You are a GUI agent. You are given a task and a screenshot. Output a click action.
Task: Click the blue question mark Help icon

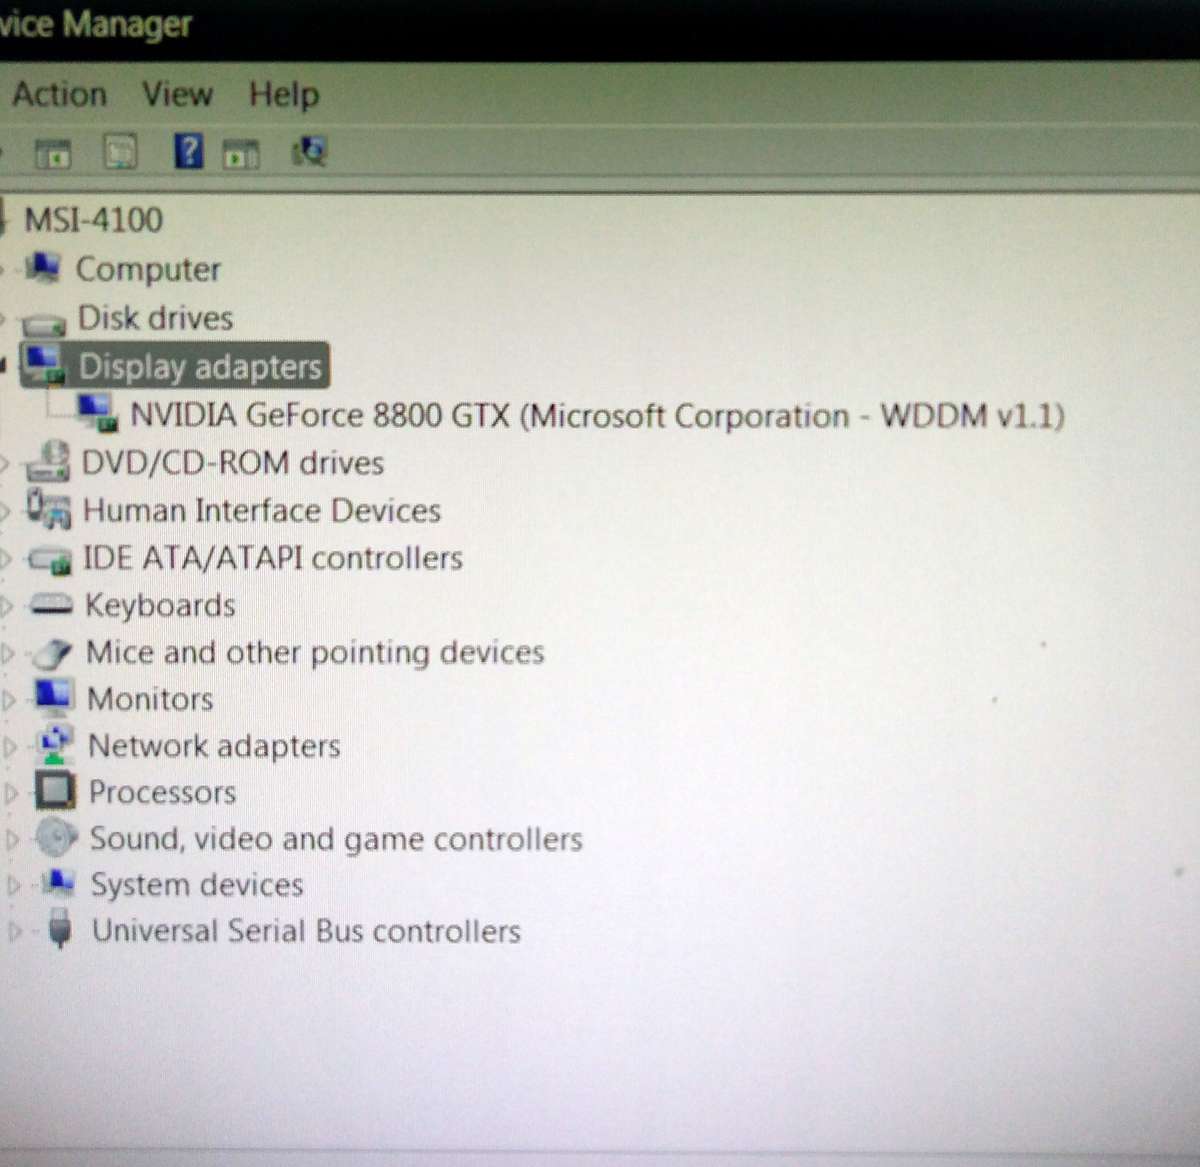point(188,152)
